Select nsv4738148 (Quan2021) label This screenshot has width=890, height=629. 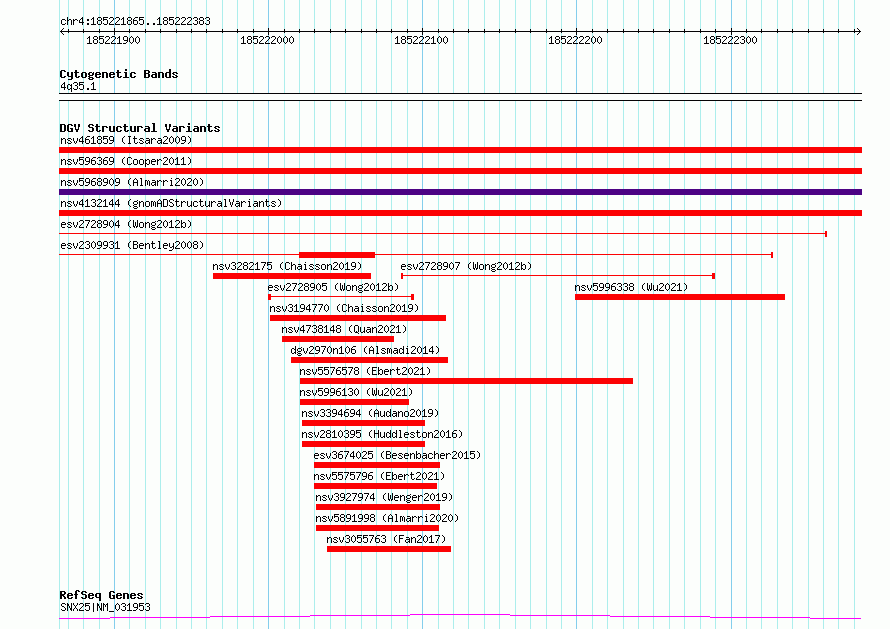(x=344, y=329)
